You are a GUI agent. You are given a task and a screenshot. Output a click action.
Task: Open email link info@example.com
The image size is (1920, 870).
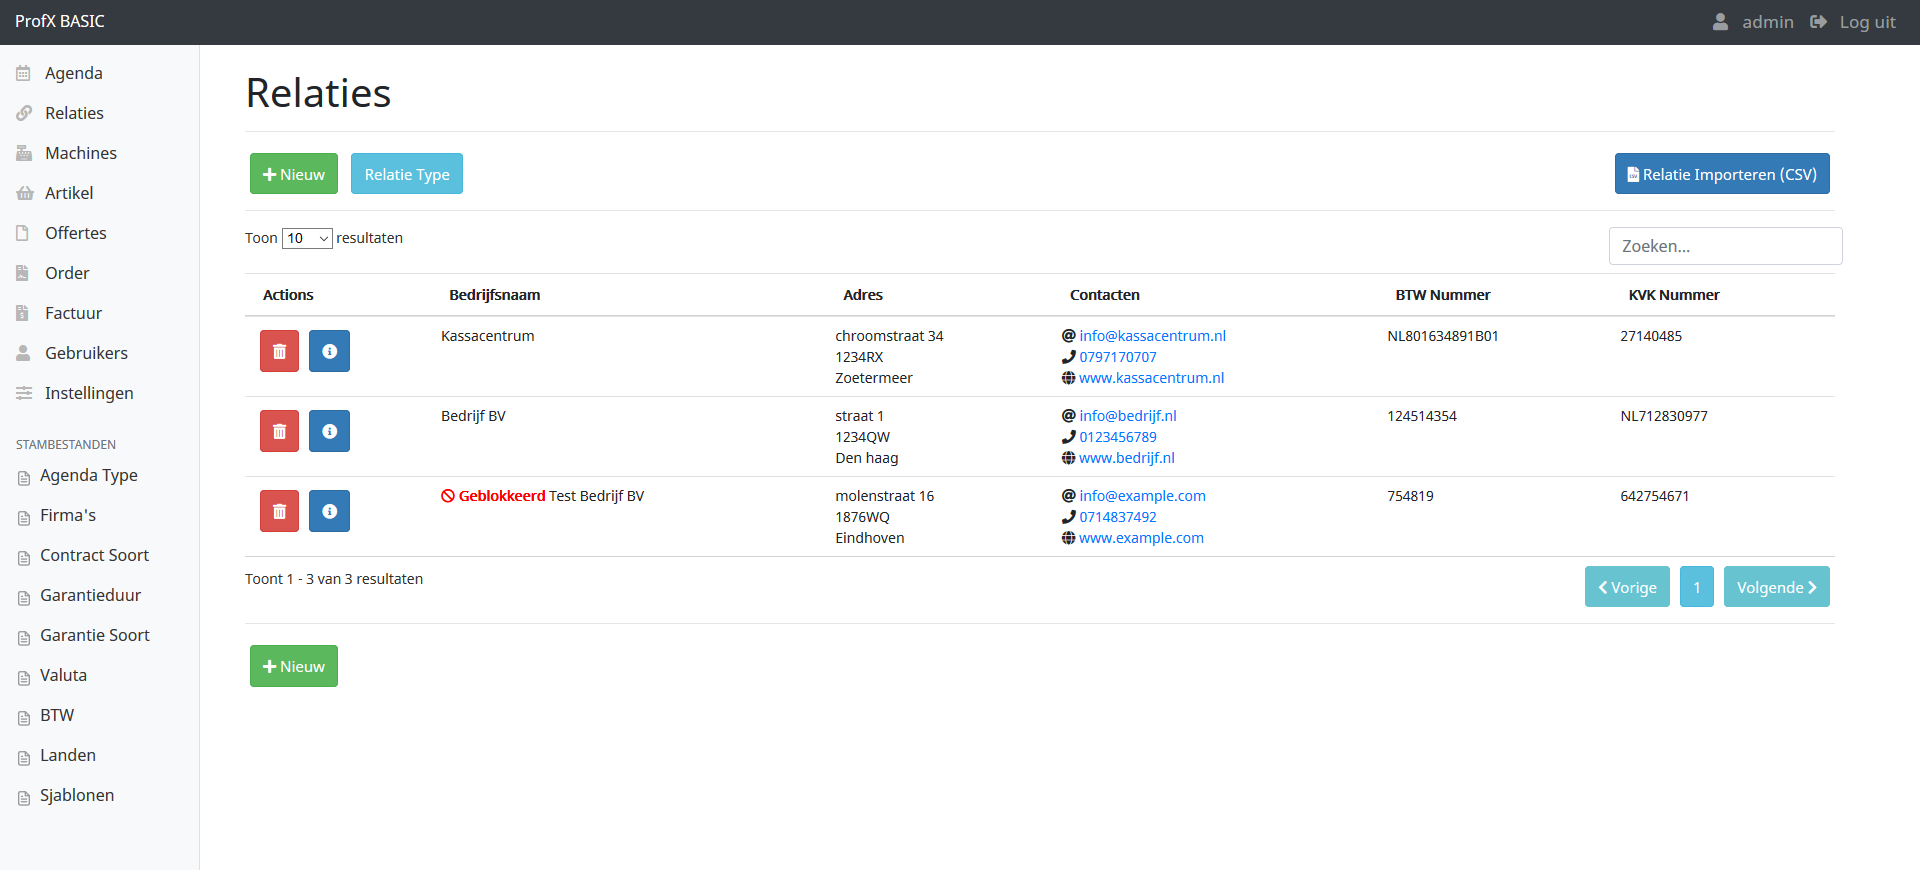click(1142, 496)
